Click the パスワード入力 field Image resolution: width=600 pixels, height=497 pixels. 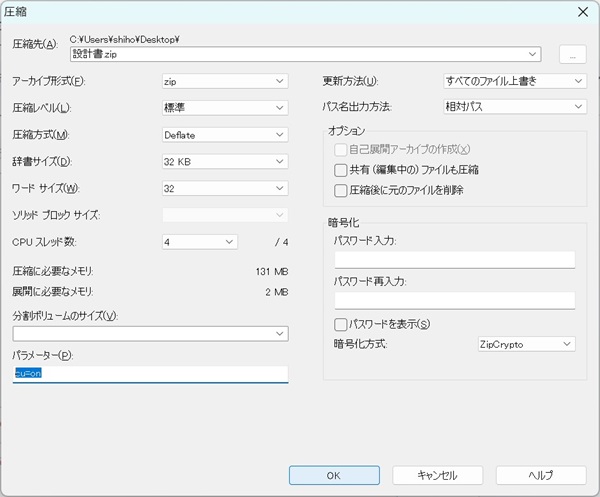tap(455, 260)
